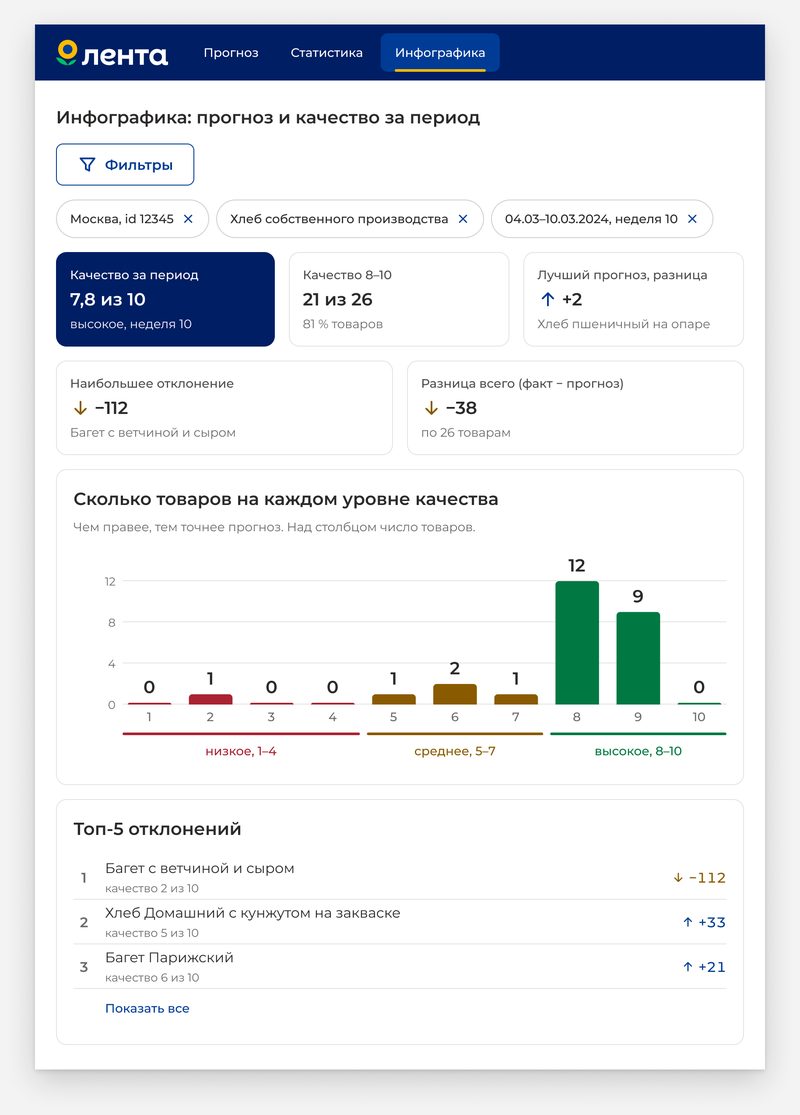Image resolution: width=800 pixels, height=1115 pixels.
Task: Open the Наибольшее отклонение card
Action: pyautogui.click(x=224, y=407)
